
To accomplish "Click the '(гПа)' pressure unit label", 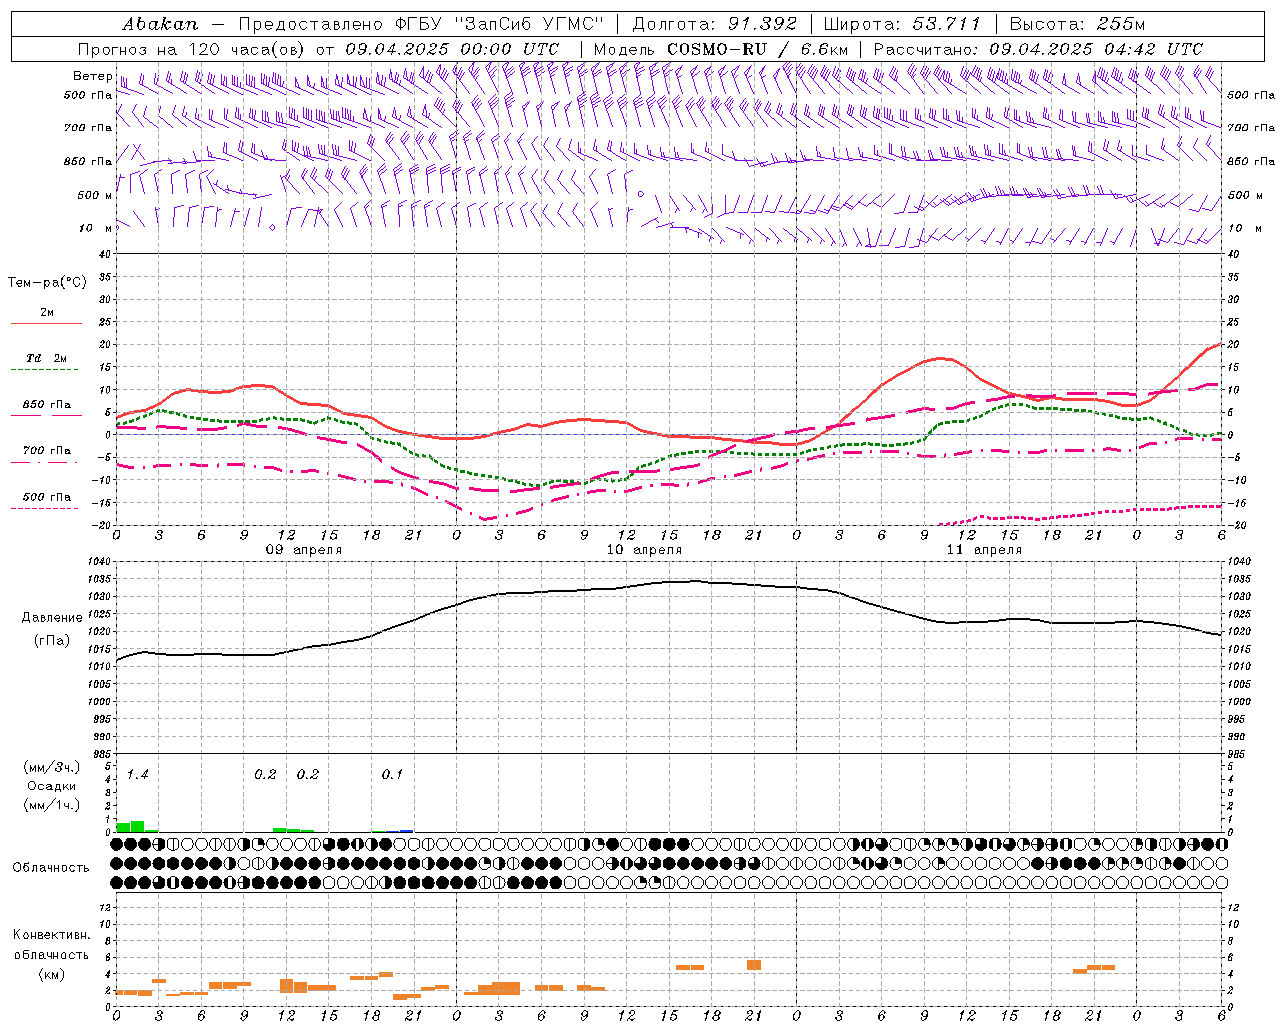I will pos(52,641).
